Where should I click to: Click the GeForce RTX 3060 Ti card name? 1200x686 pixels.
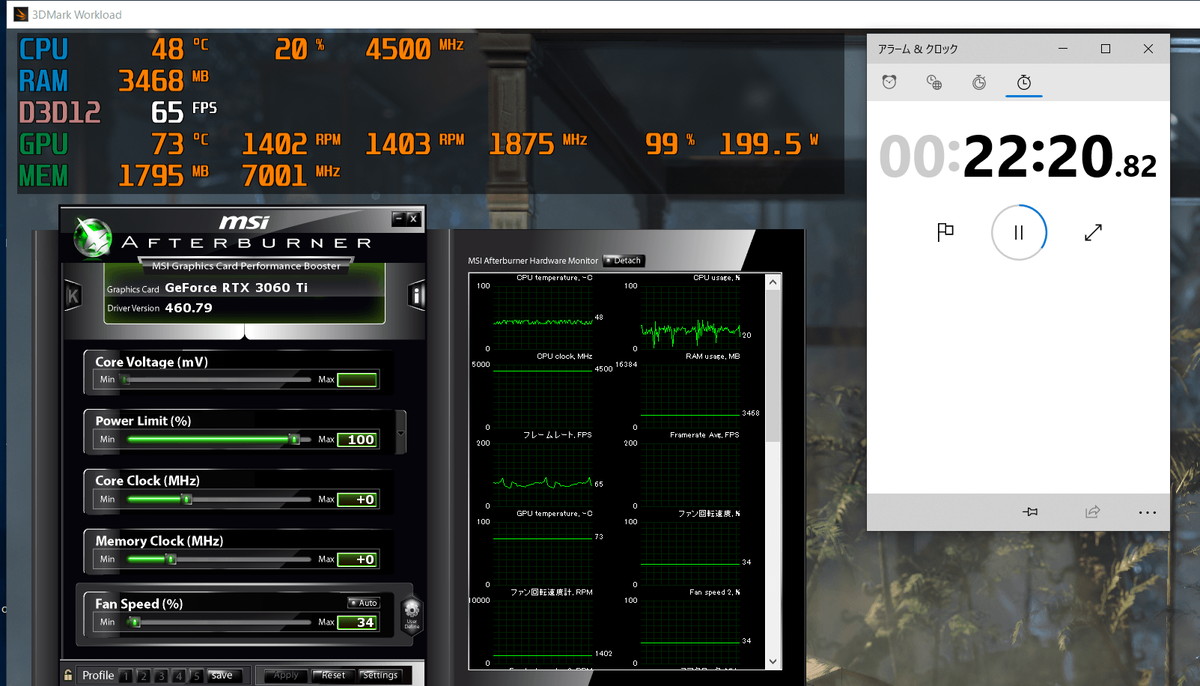pos(236,288)
